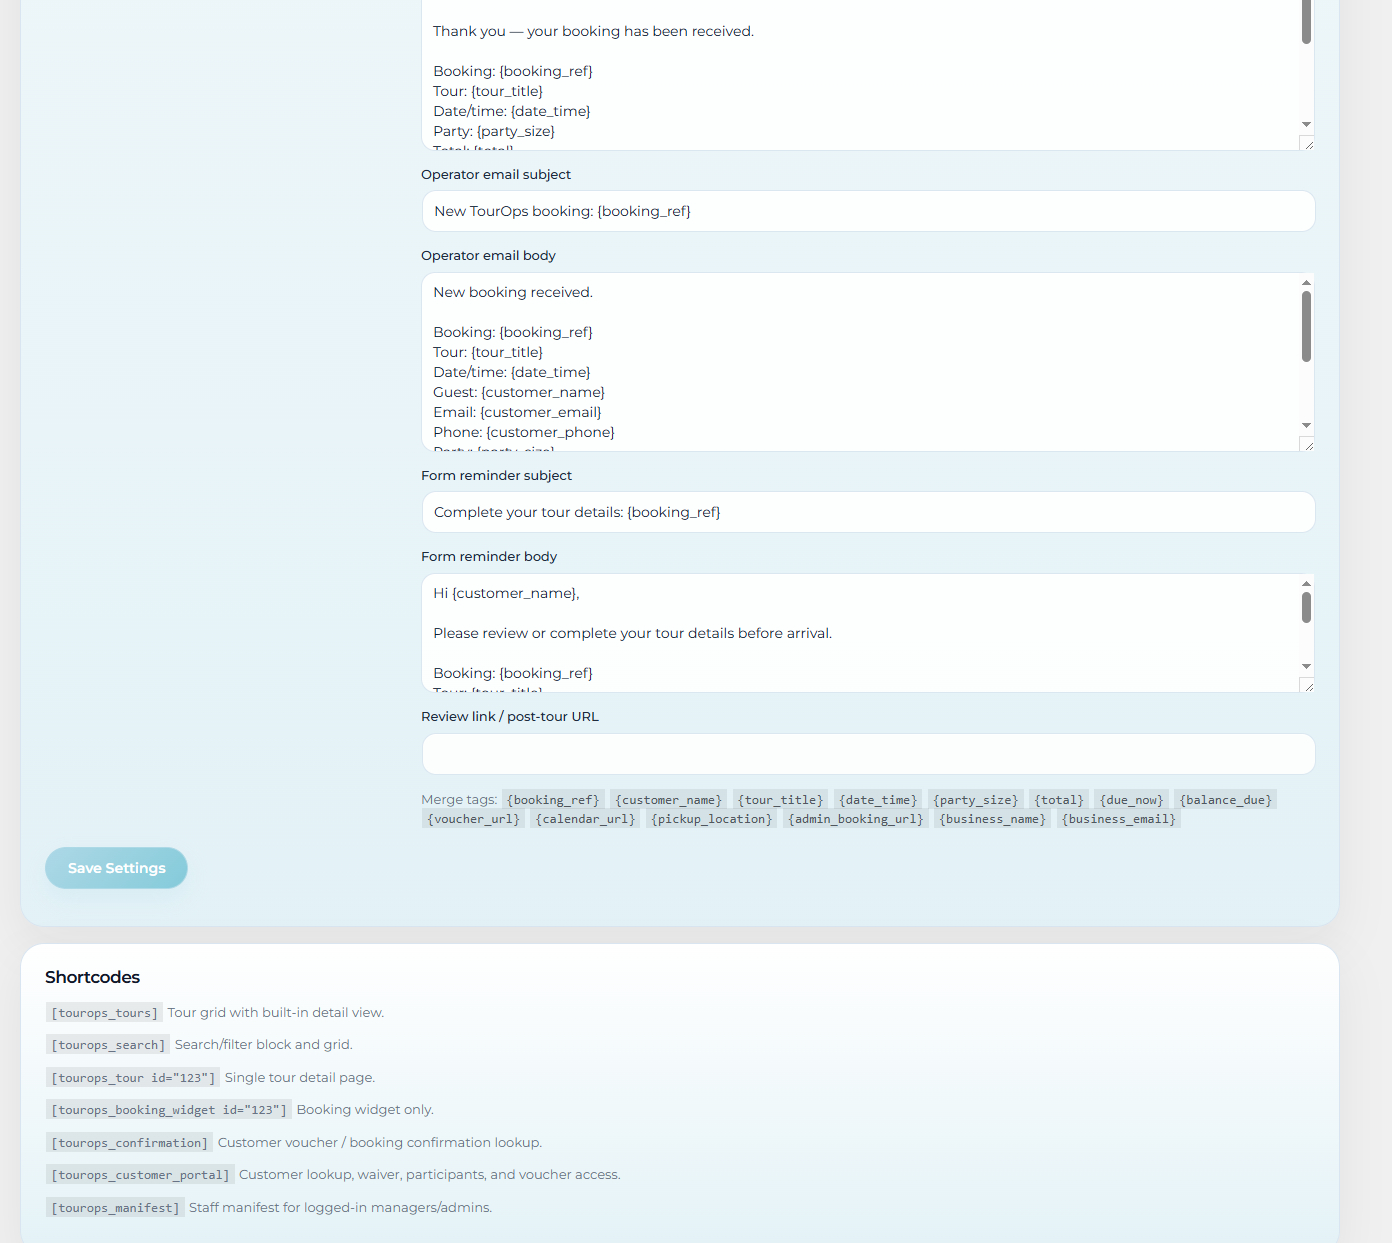Focus the Review link / post-tour URL field
Image resolution: width=1392 pixels, height=1243 pixels.
pyautogui.click(x=868, y=754)
